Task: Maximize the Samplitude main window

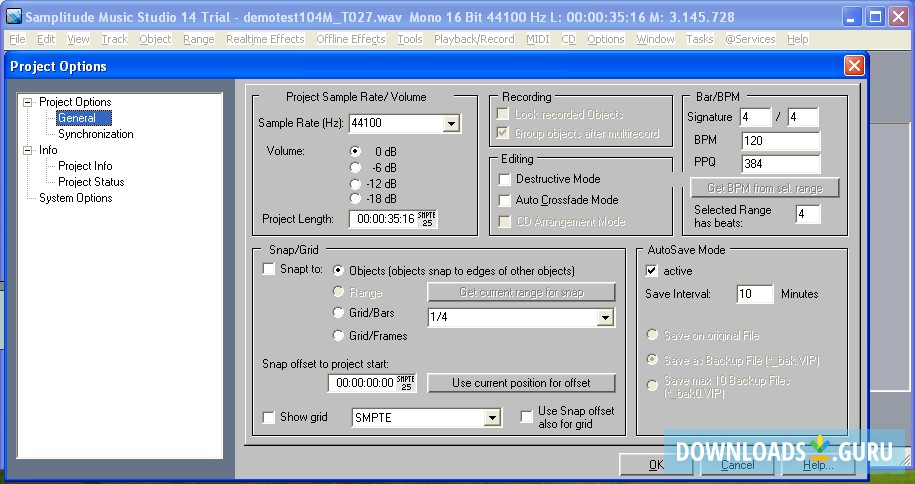Action: (876, 17)
